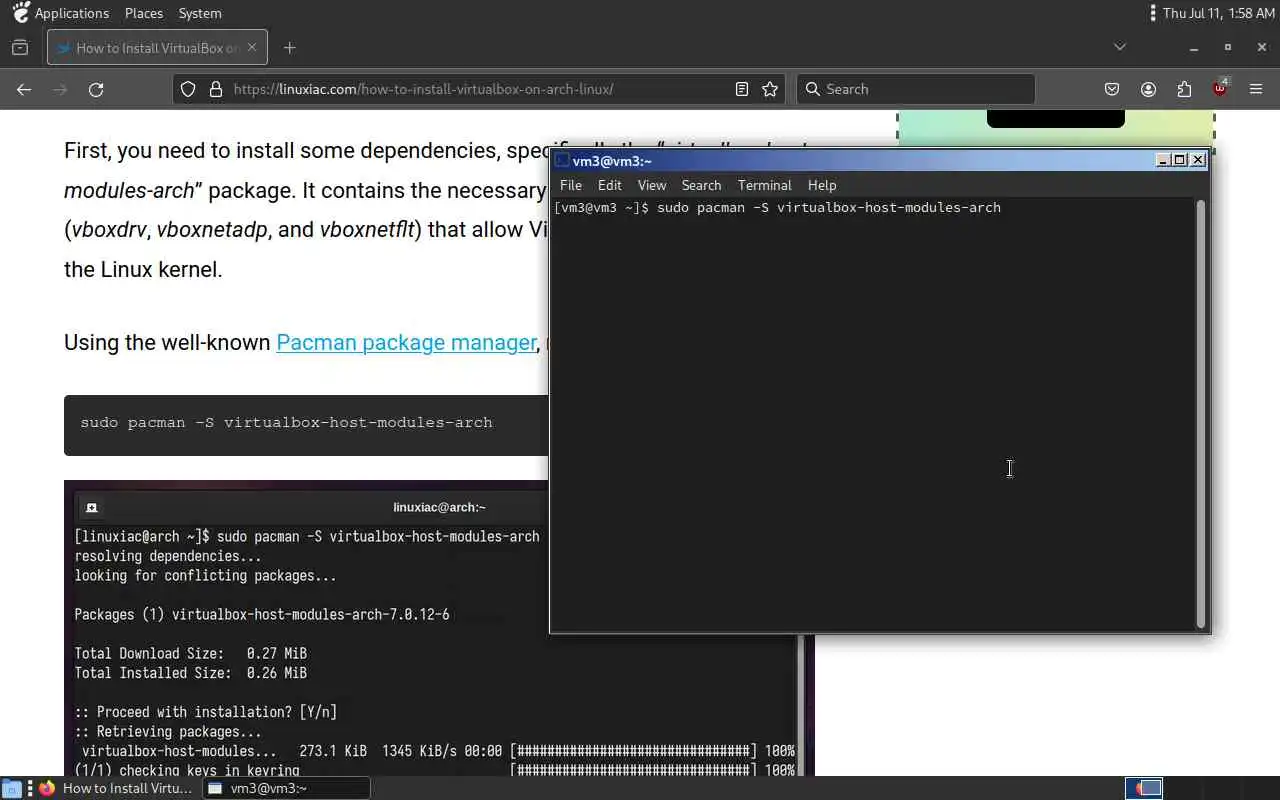Image resolution: width=1280 pixels, height=800 pixels.
Task: Click the typed pacman command in terminal
Action: point(828,207)
